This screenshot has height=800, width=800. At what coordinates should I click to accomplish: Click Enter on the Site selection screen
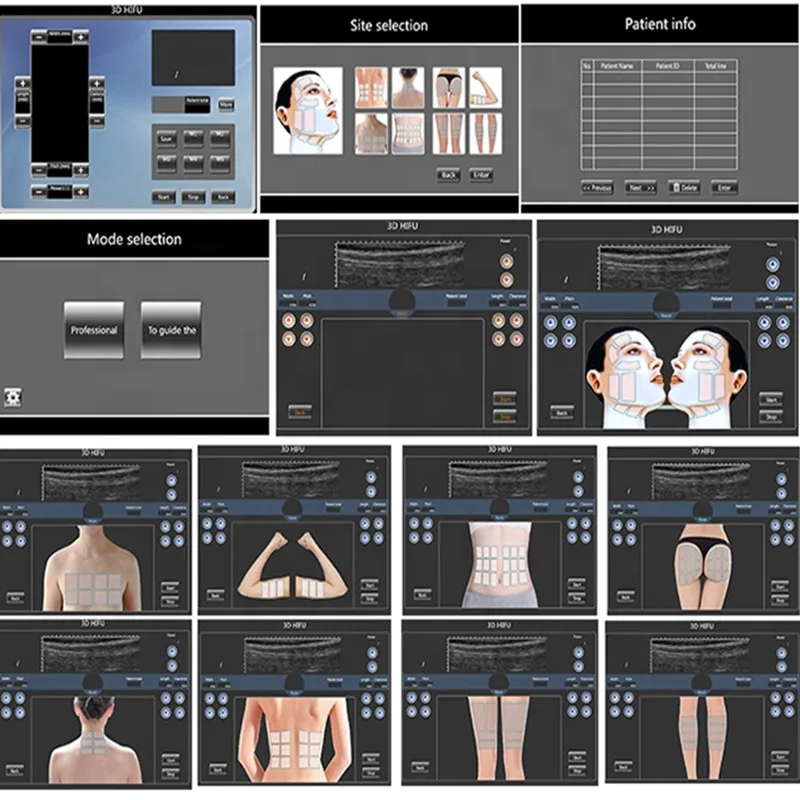coord(481,175)
